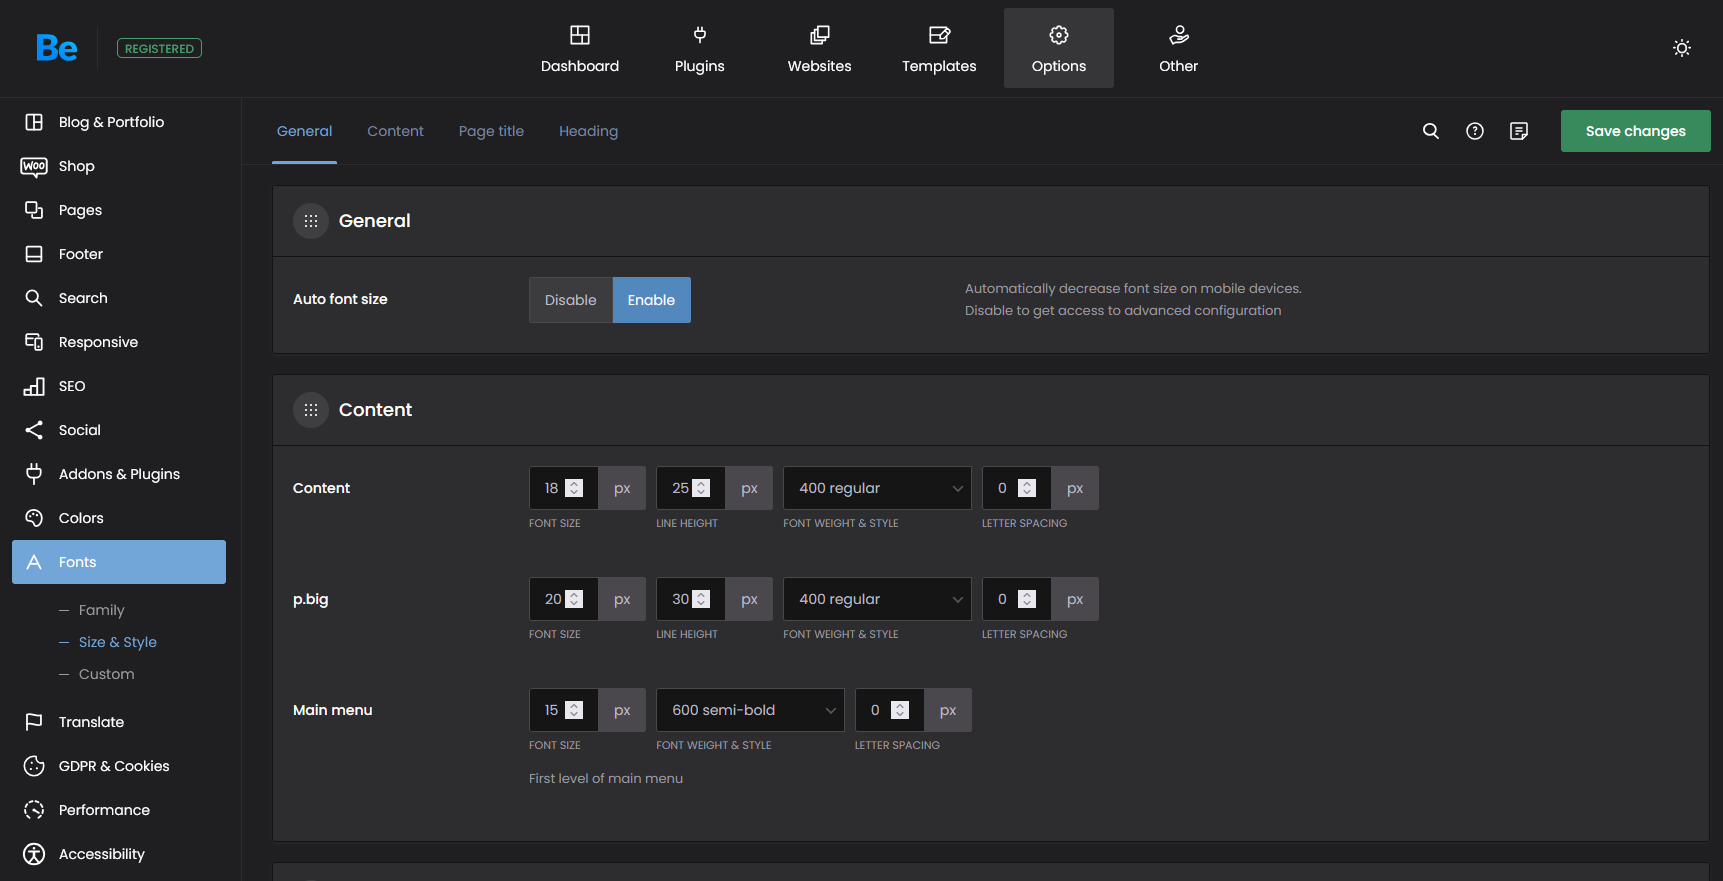
Task: Open p.big font weight & style dropdown
Action: [x=877, y=599]
